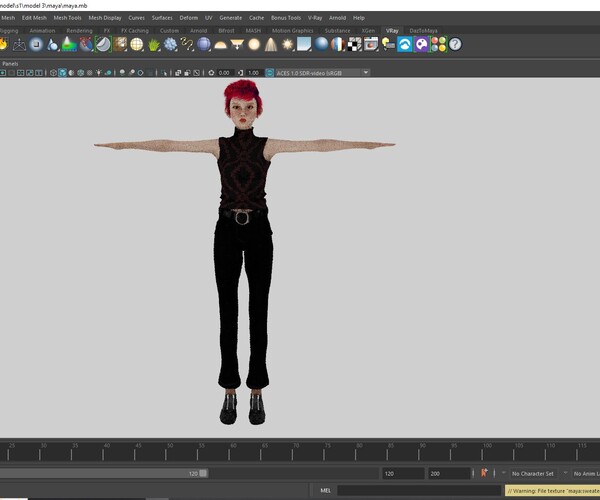Toggle the view transform button beside ACES

click(x=270, y=73)
